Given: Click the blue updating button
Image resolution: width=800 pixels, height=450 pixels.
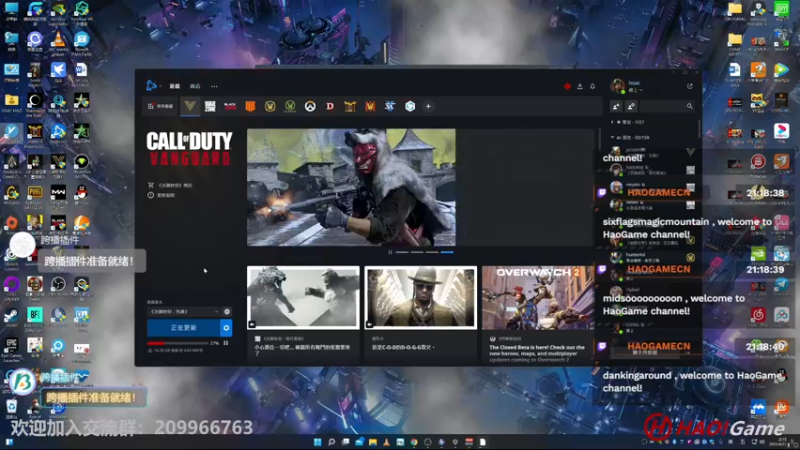Looking at the screenshot, I should click(183, 328).
